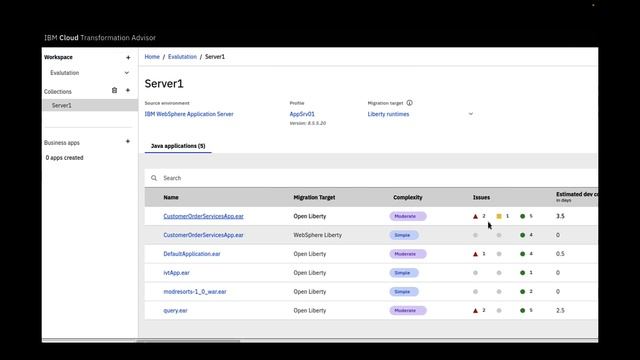Click WebSphere Liberty migration target cell
This screenshot has width=640, height=360.
point(318,235)
